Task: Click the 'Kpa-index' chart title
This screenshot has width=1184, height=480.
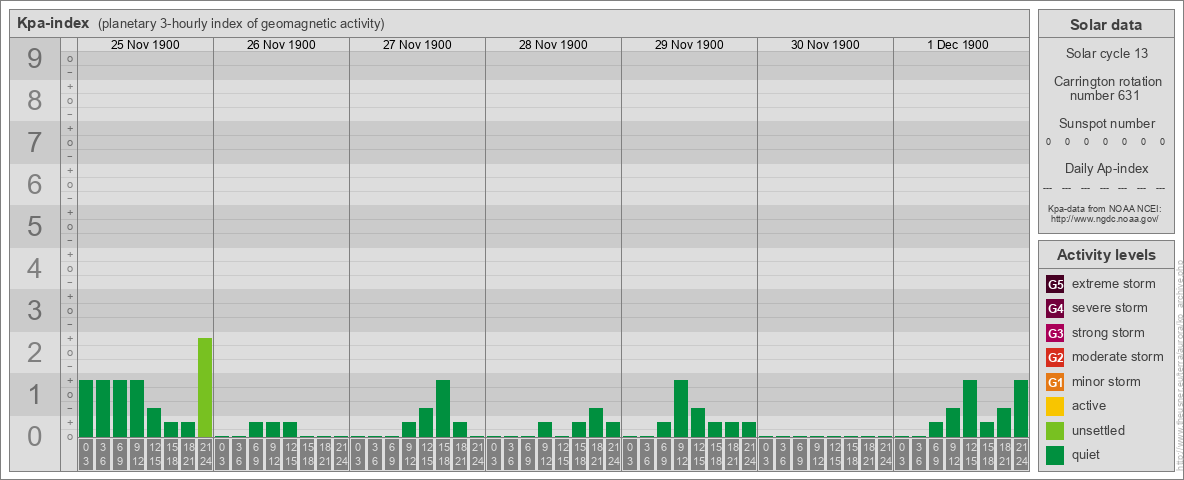Action: [x=53, y=23]
